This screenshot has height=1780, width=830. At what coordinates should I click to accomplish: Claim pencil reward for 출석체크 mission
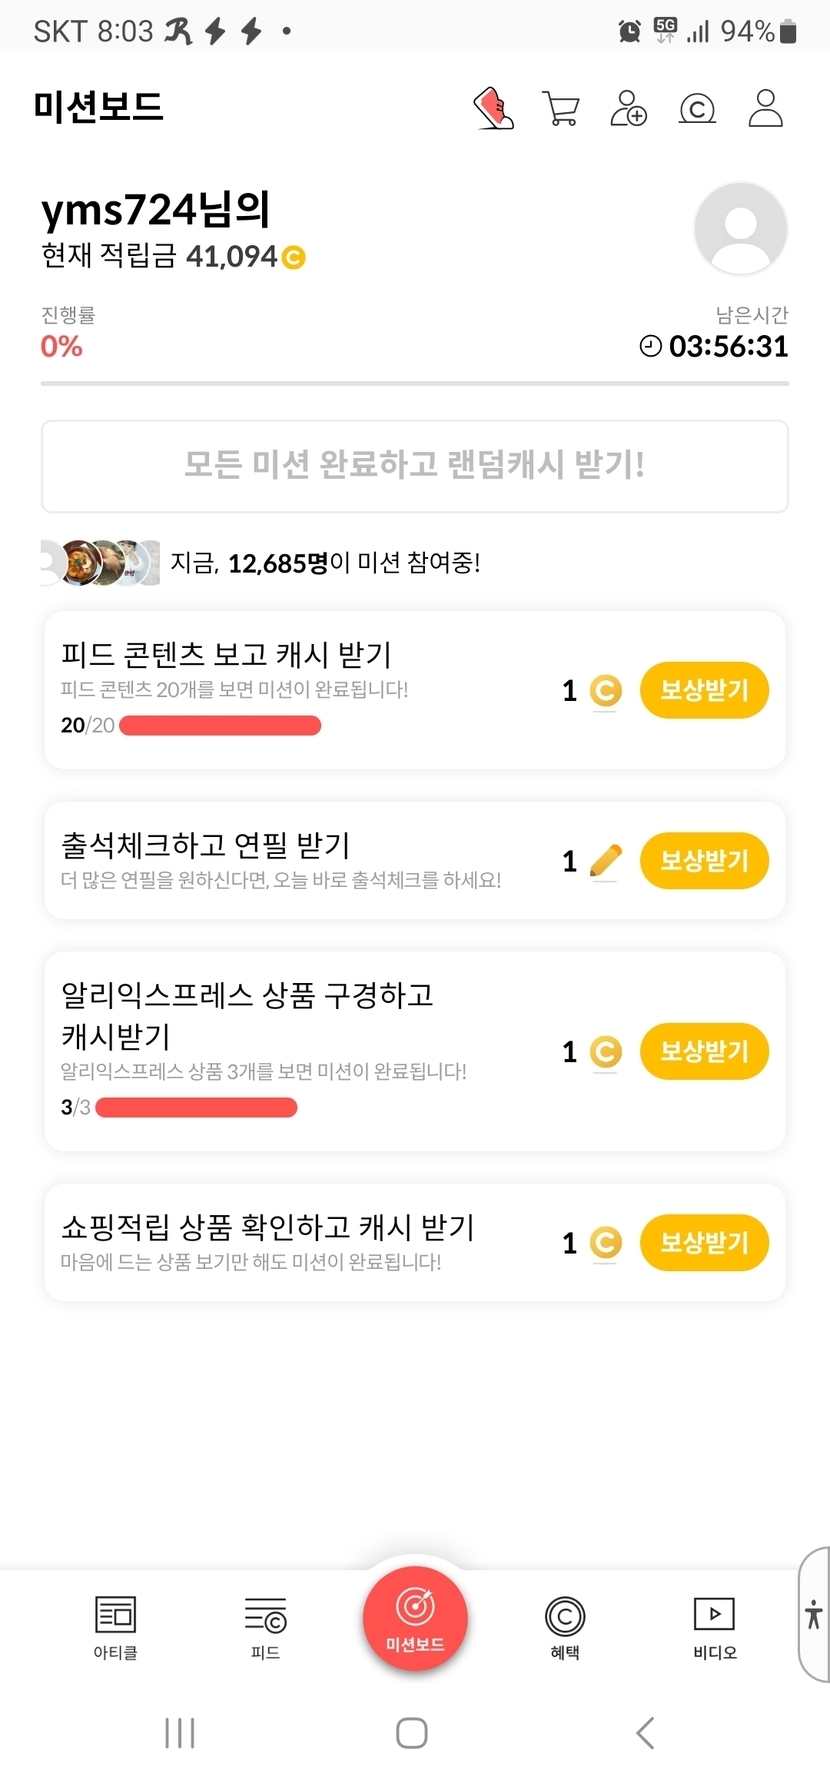[x=704, y=861]
